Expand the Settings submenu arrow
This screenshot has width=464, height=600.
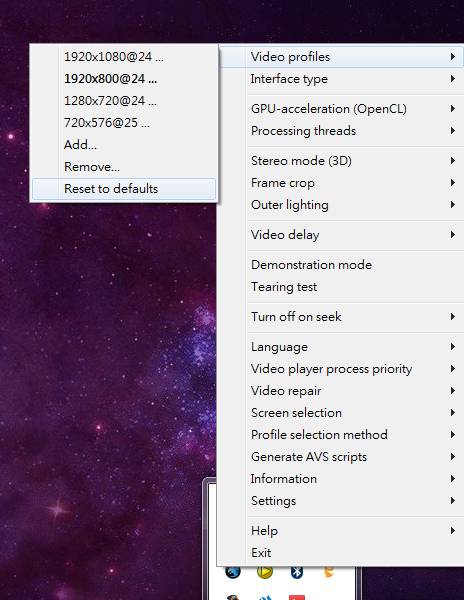pos(453,501)
